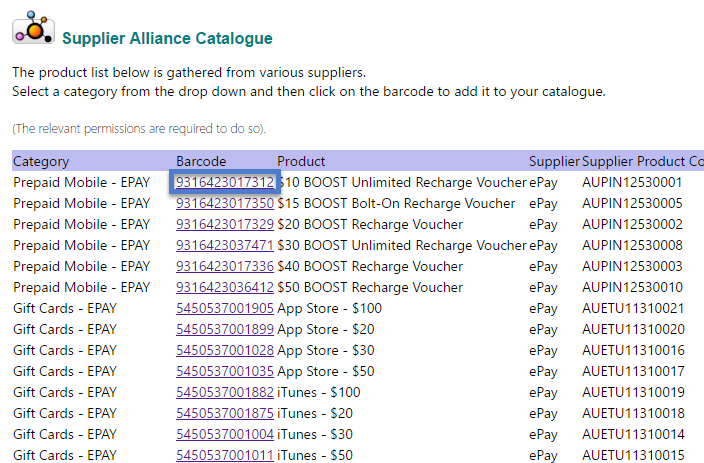Click the Category column header
704x463 pixels.
point(41,161)
